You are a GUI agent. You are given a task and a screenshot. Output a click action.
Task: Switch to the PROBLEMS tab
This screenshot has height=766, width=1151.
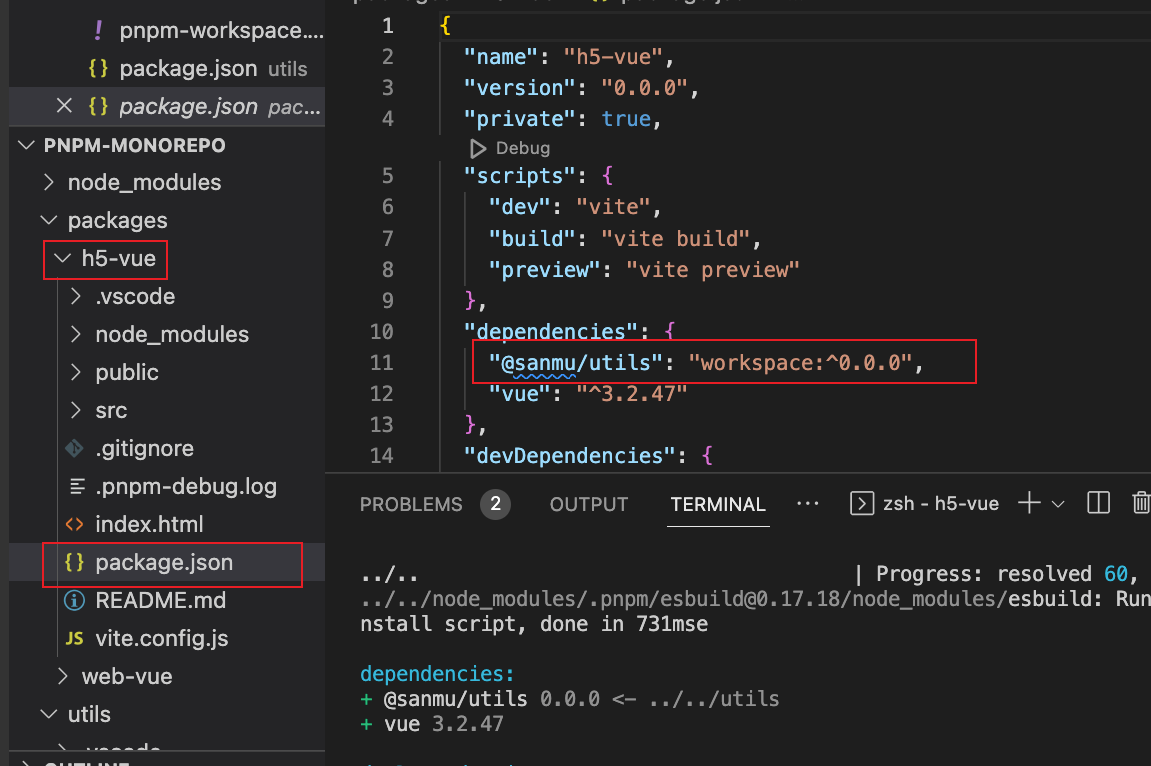411,504
